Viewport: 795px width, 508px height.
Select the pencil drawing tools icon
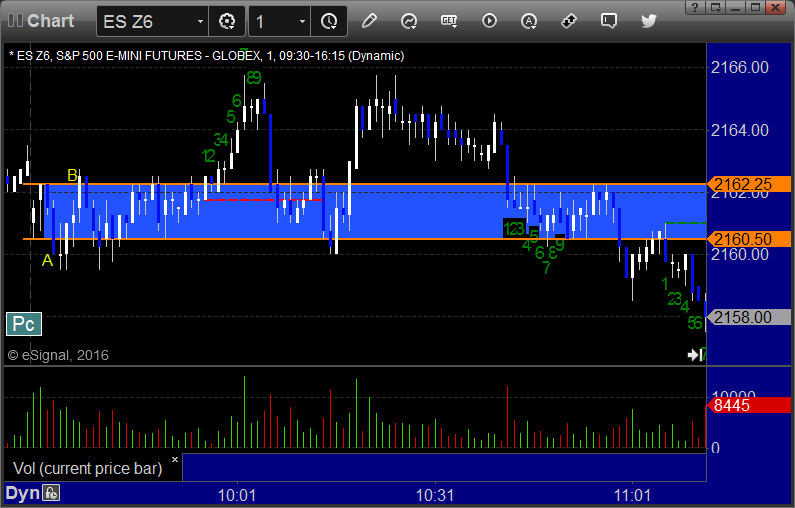(369, 21)
